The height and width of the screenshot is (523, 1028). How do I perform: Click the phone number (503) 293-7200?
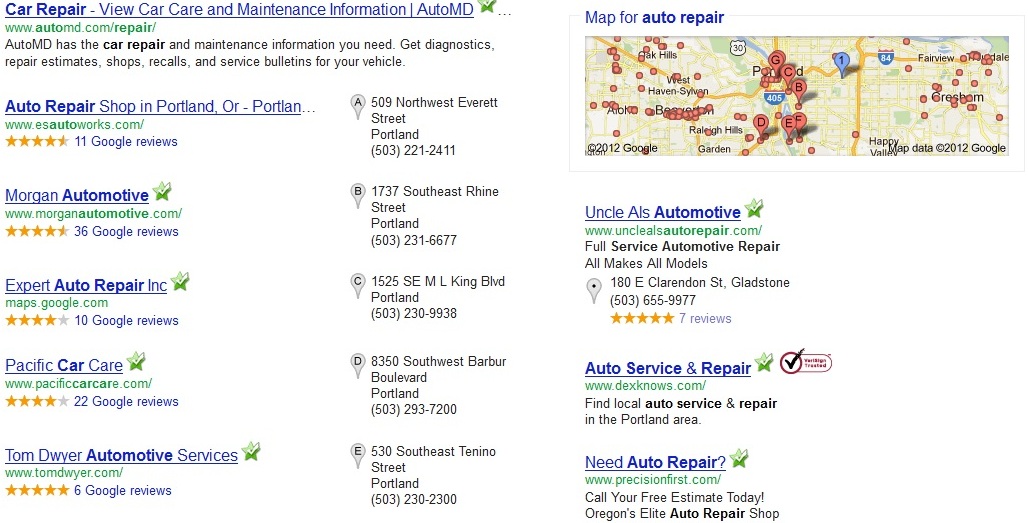[414, 409]
